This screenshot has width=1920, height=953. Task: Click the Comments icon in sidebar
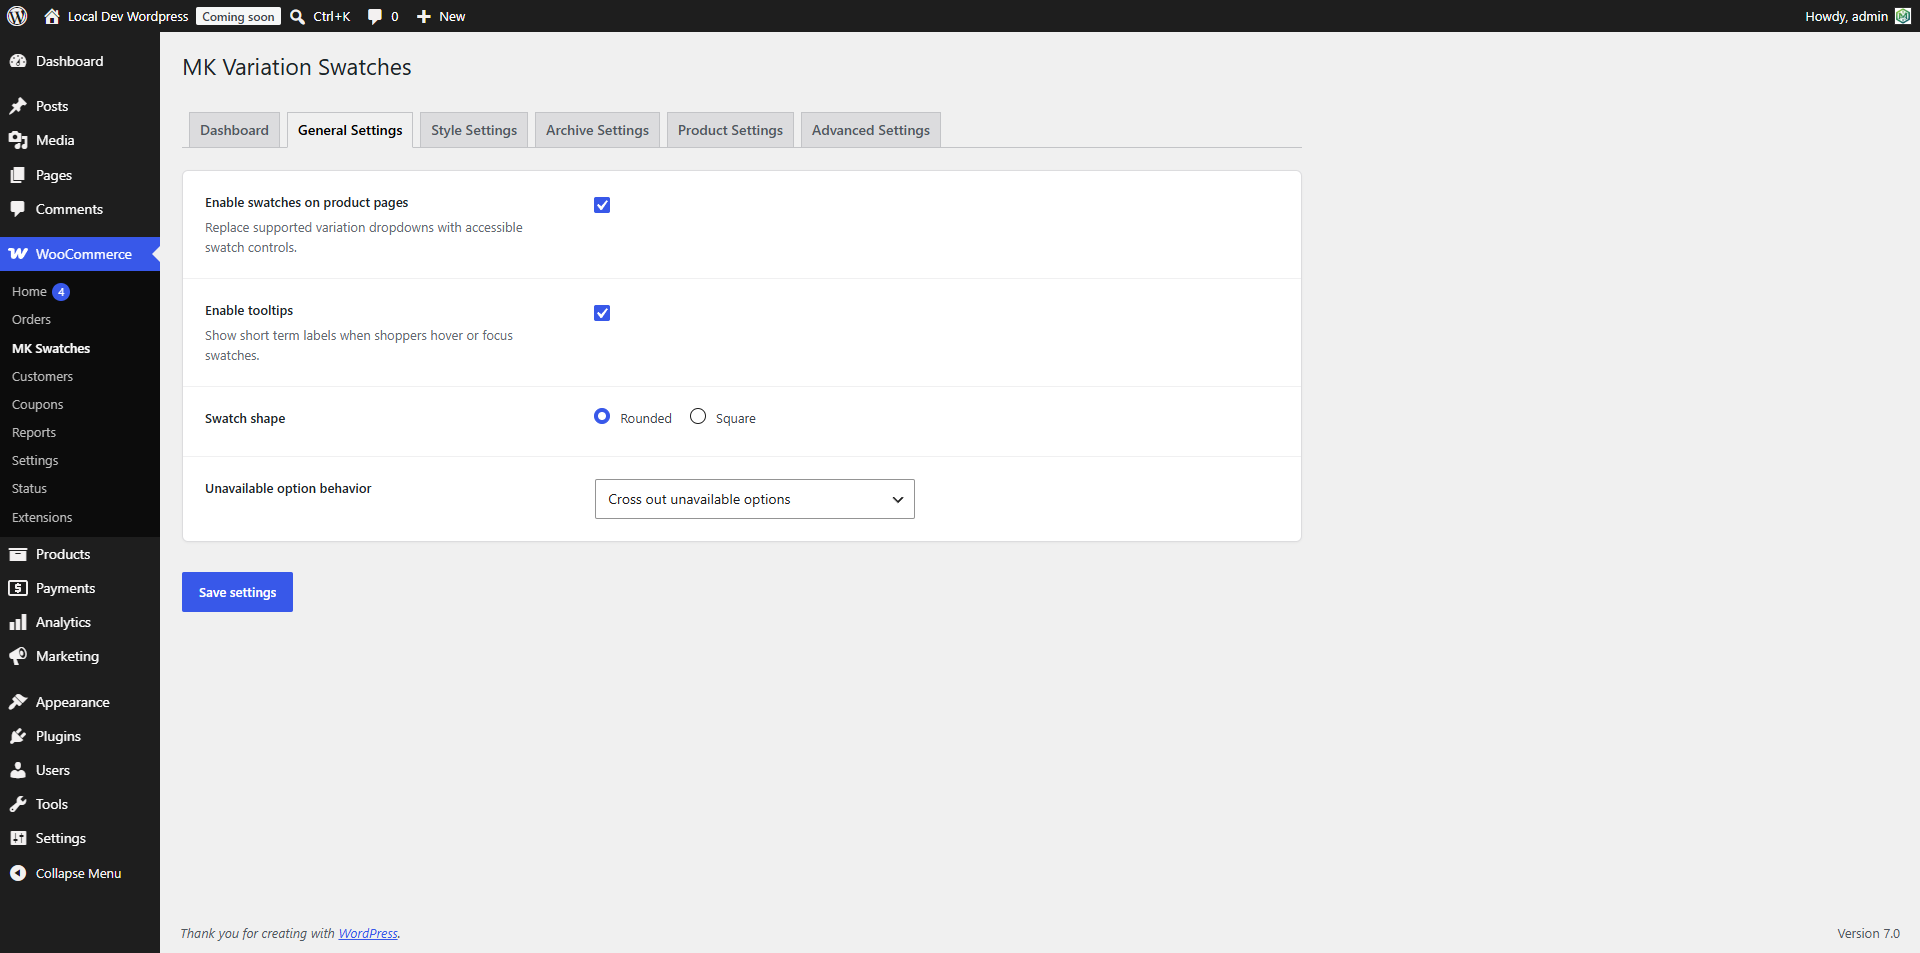click(18, 209)
